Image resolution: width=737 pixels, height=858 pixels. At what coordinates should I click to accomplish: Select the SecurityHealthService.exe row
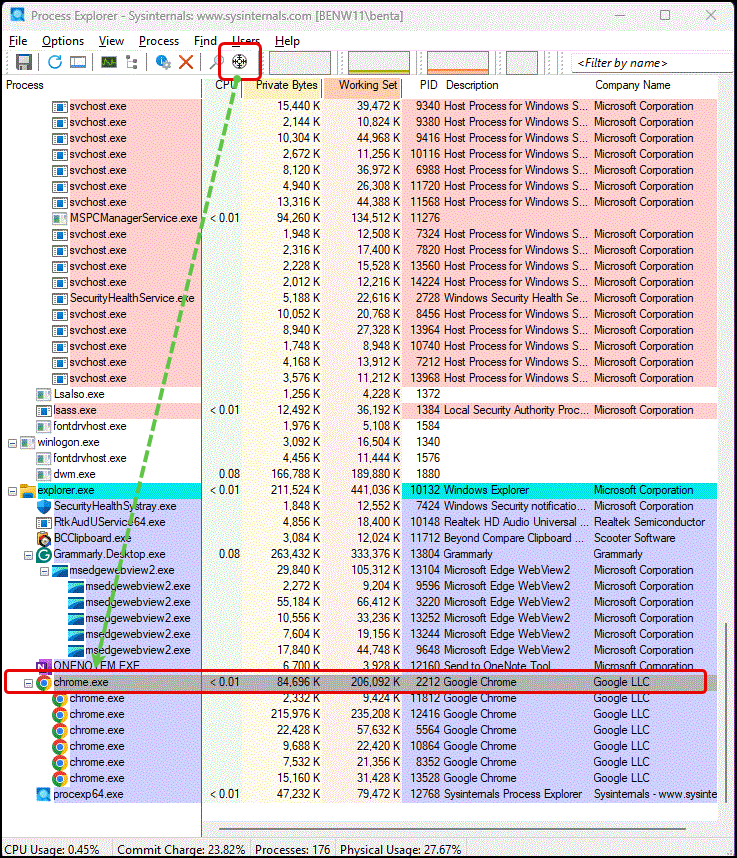click(360, 298)
